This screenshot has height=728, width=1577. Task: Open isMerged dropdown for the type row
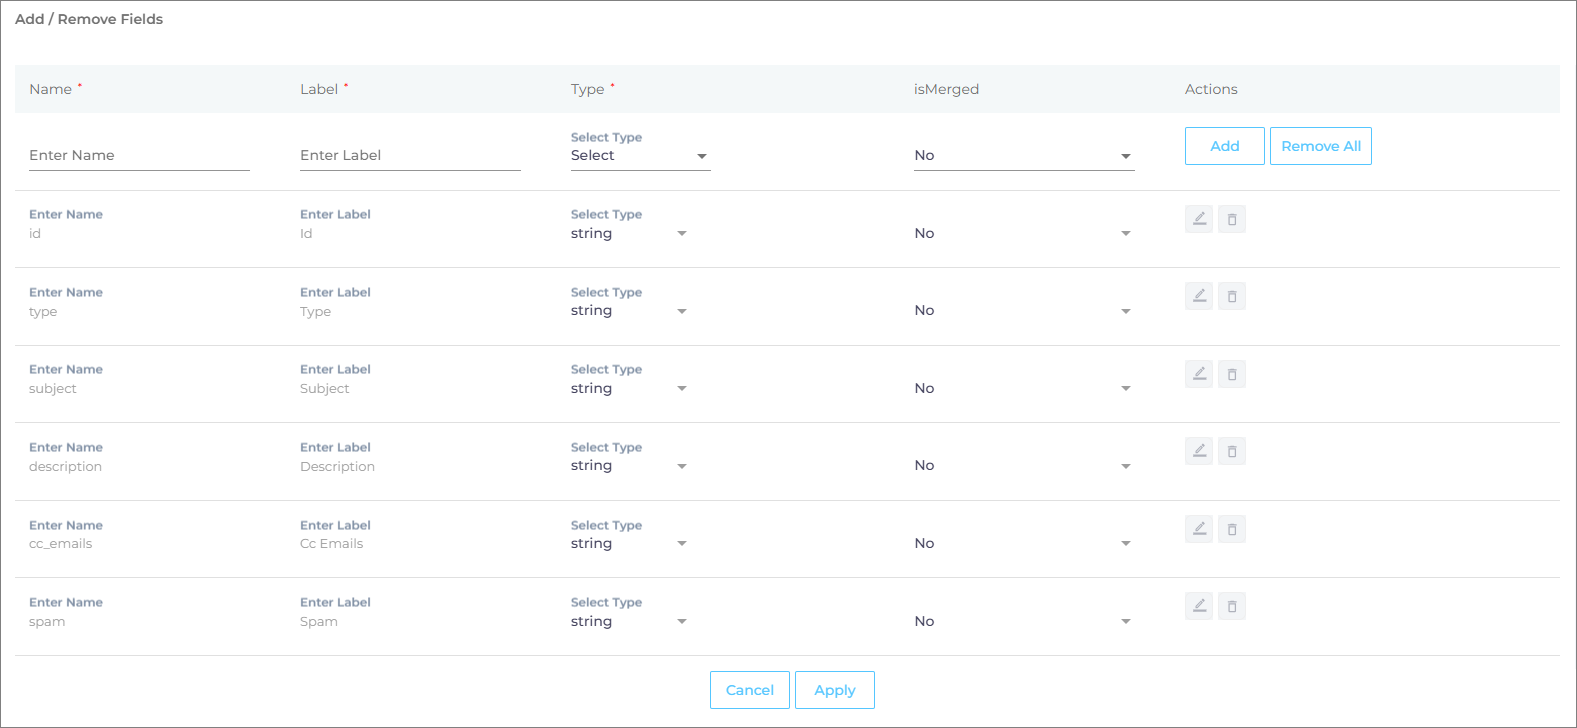click(x=1023, y=311)
